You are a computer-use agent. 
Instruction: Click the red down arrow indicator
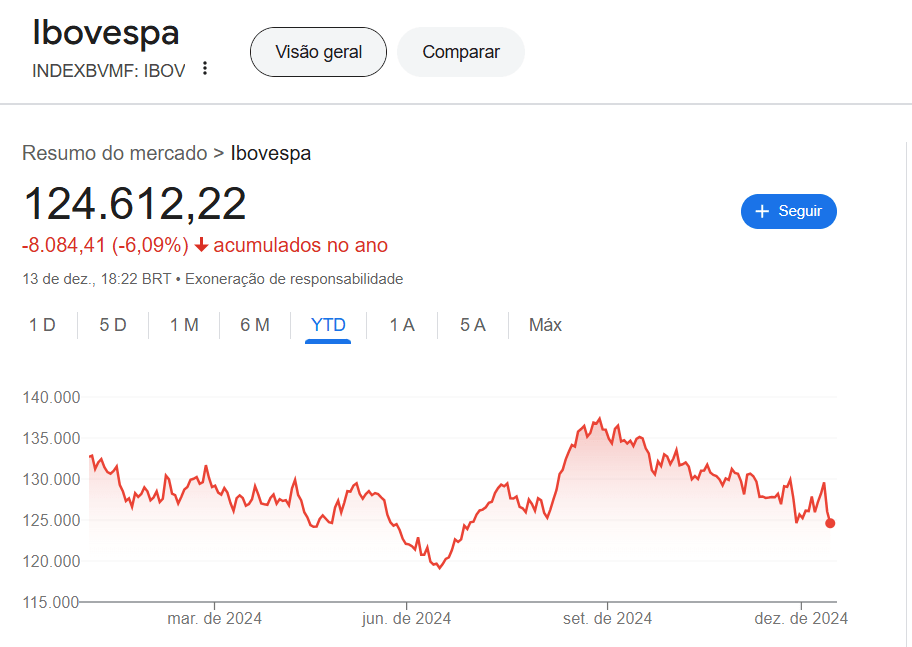[201, 245]
